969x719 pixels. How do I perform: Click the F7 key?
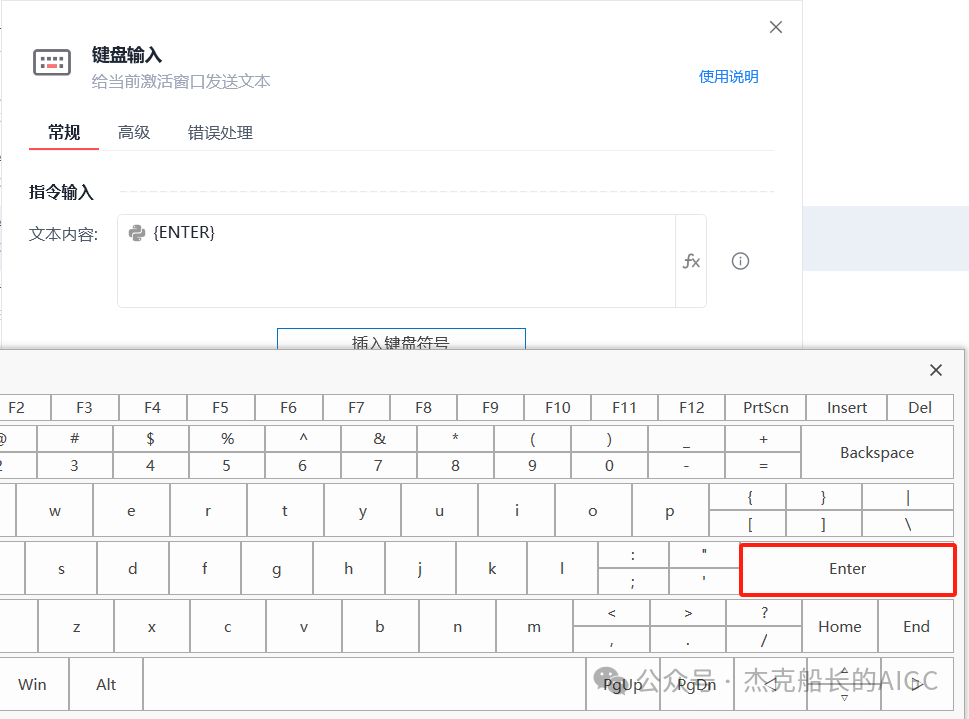click(356, 407)
